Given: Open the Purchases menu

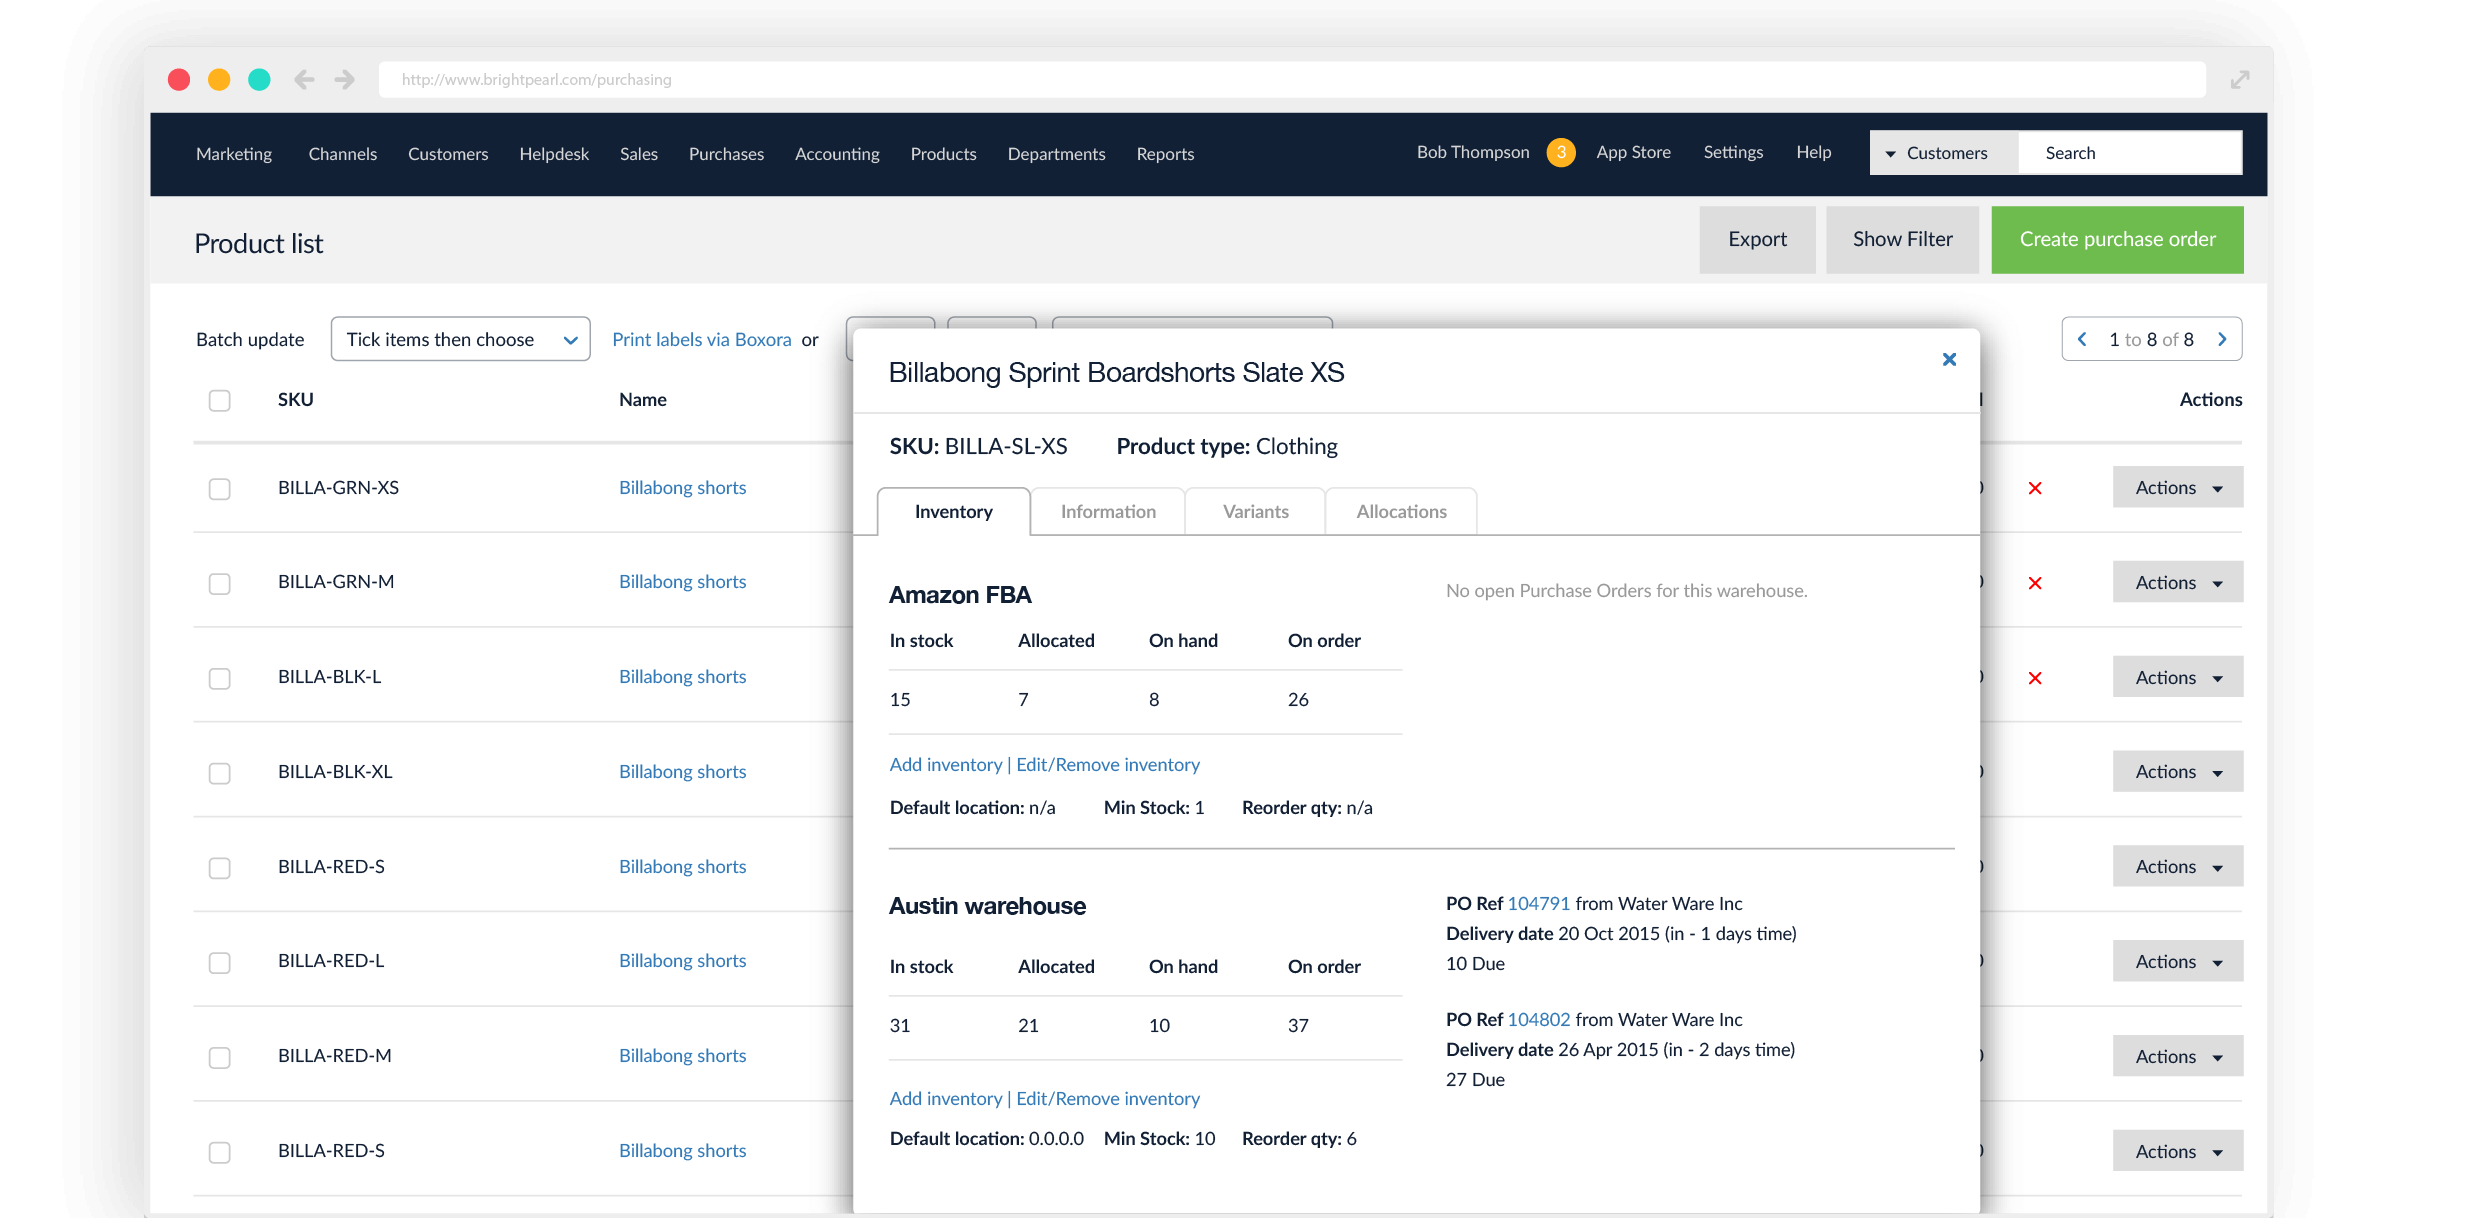Looking at the screenshot, I should click(726, 154).
